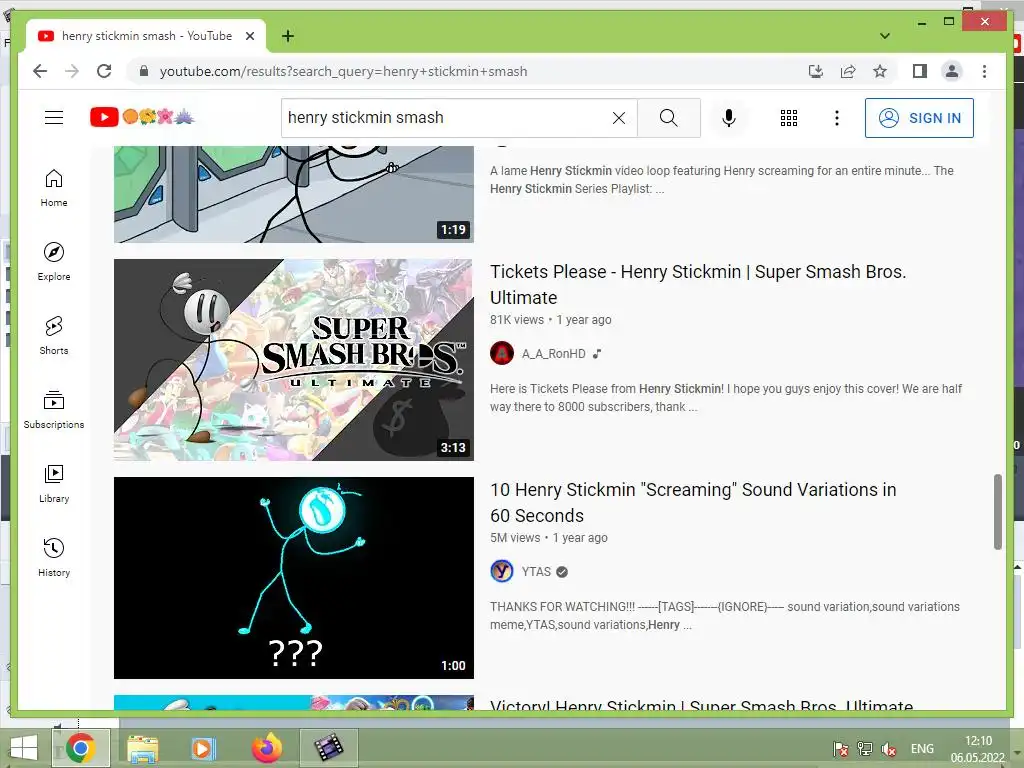The height and width of the screenshot is (768, 1024).
Task: Open the 1:19 stickman video thumbnail
Action: [x=294, y=194]
